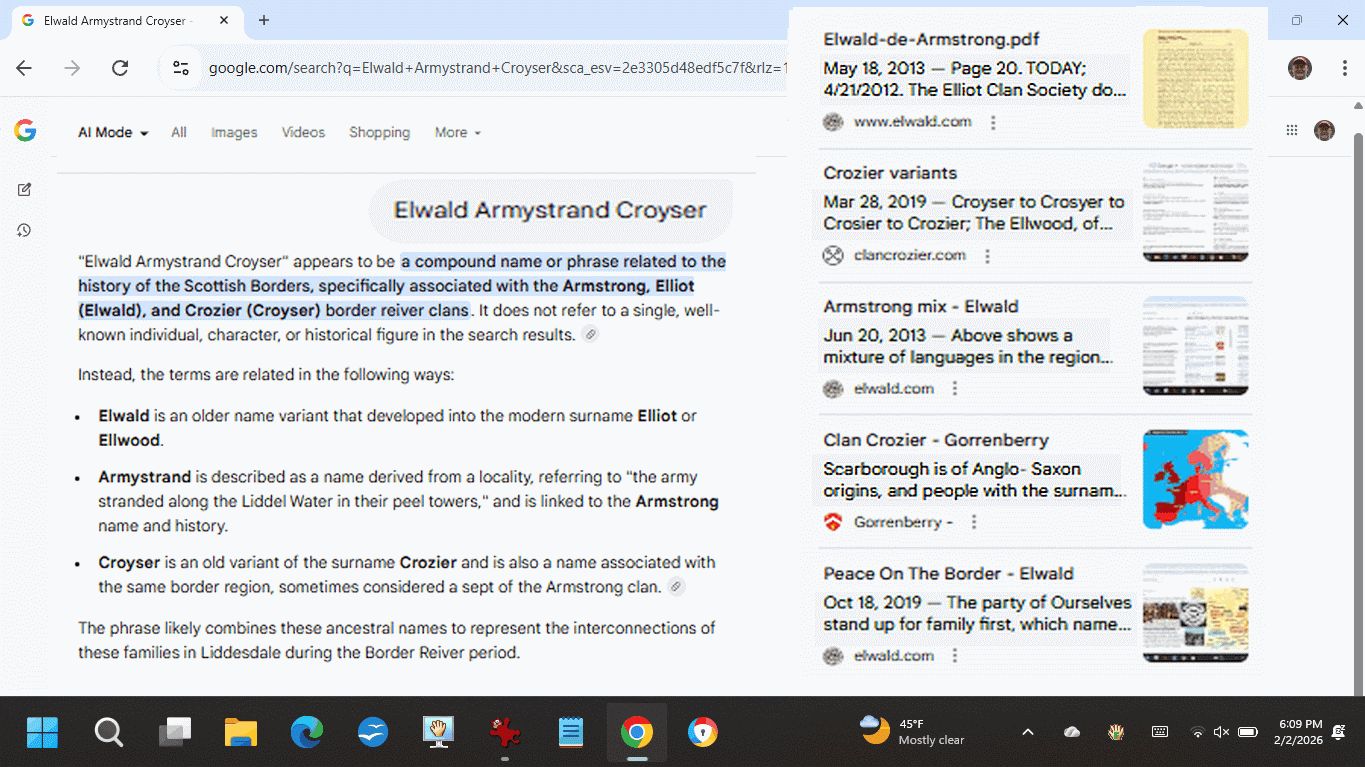Open the Crozier variants result
This screenshot has width=1365, height=767.
click(890, 173)
